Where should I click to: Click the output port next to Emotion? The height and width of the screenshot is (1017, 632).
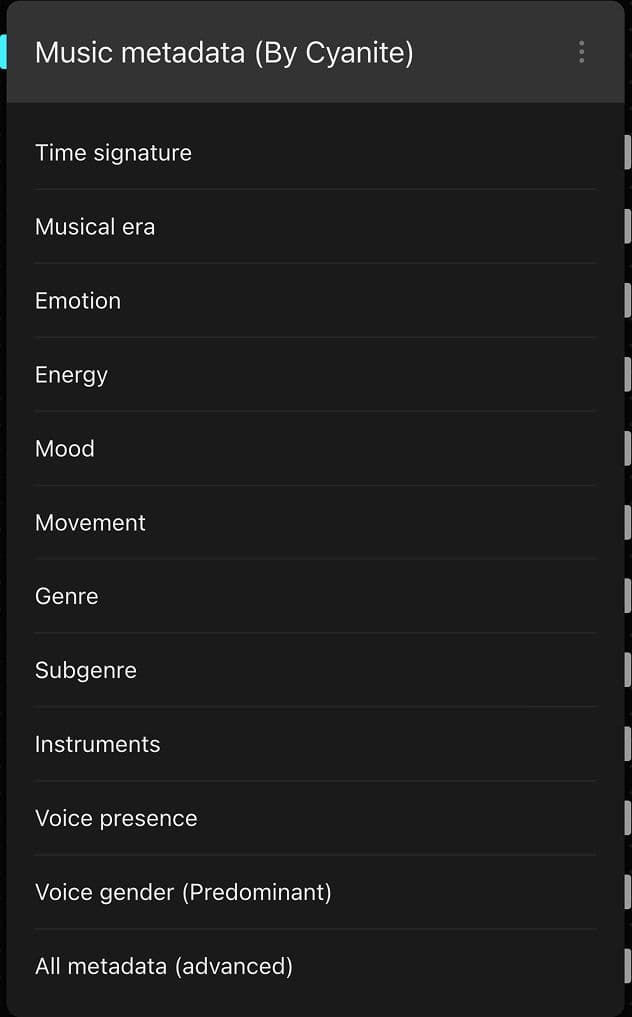point(627,300)
